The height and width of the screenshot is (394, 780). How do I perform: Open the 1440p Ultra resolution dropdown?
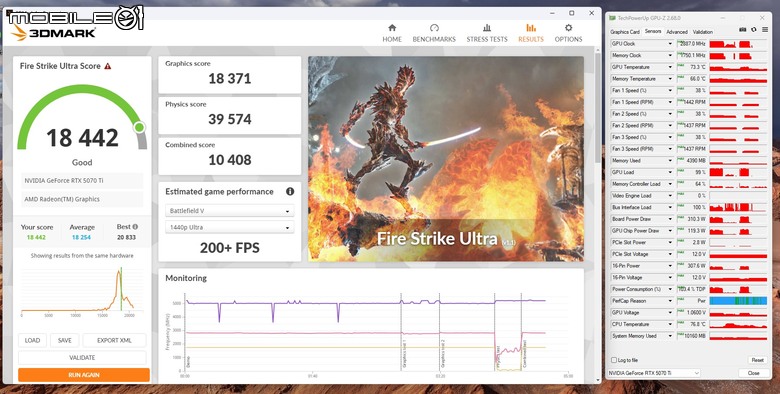tap(229, 227)
